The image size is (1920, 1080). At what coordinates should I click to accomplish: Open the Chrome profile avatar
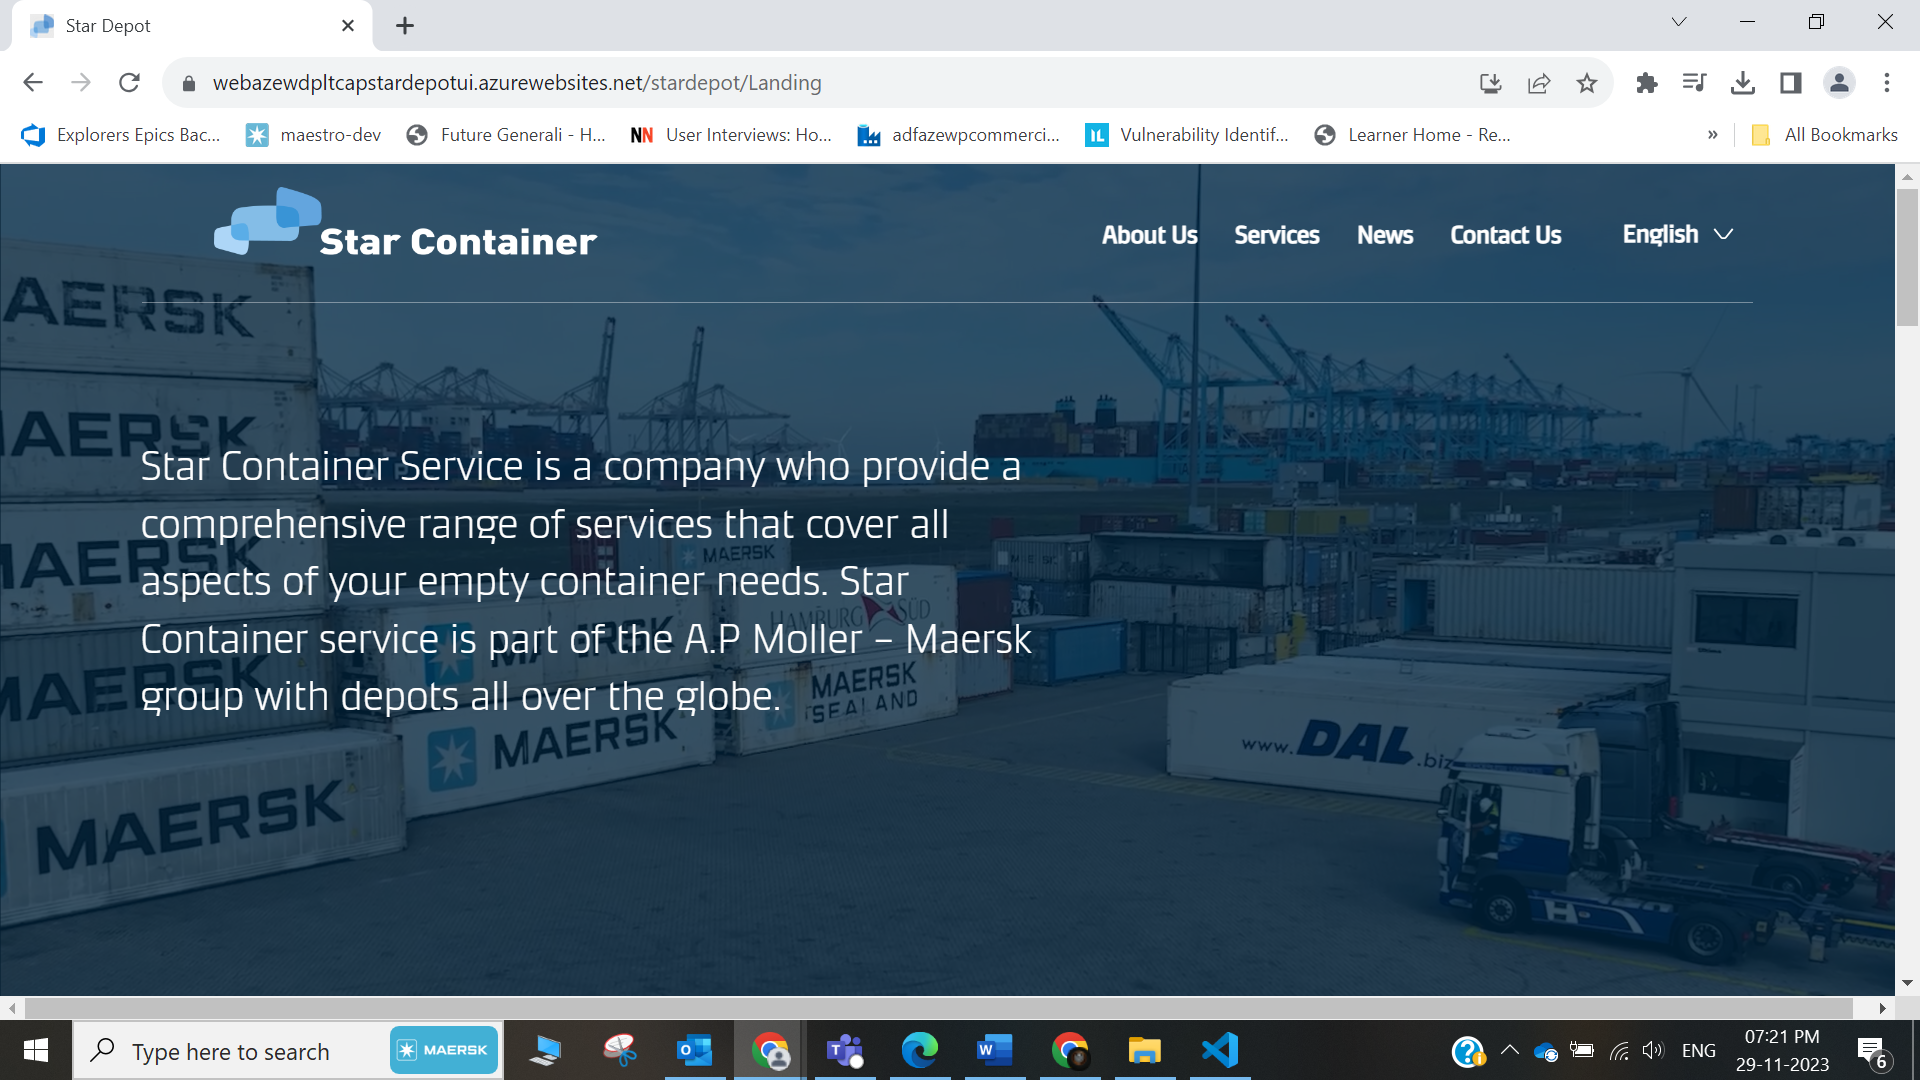[x=1839, y=83]
